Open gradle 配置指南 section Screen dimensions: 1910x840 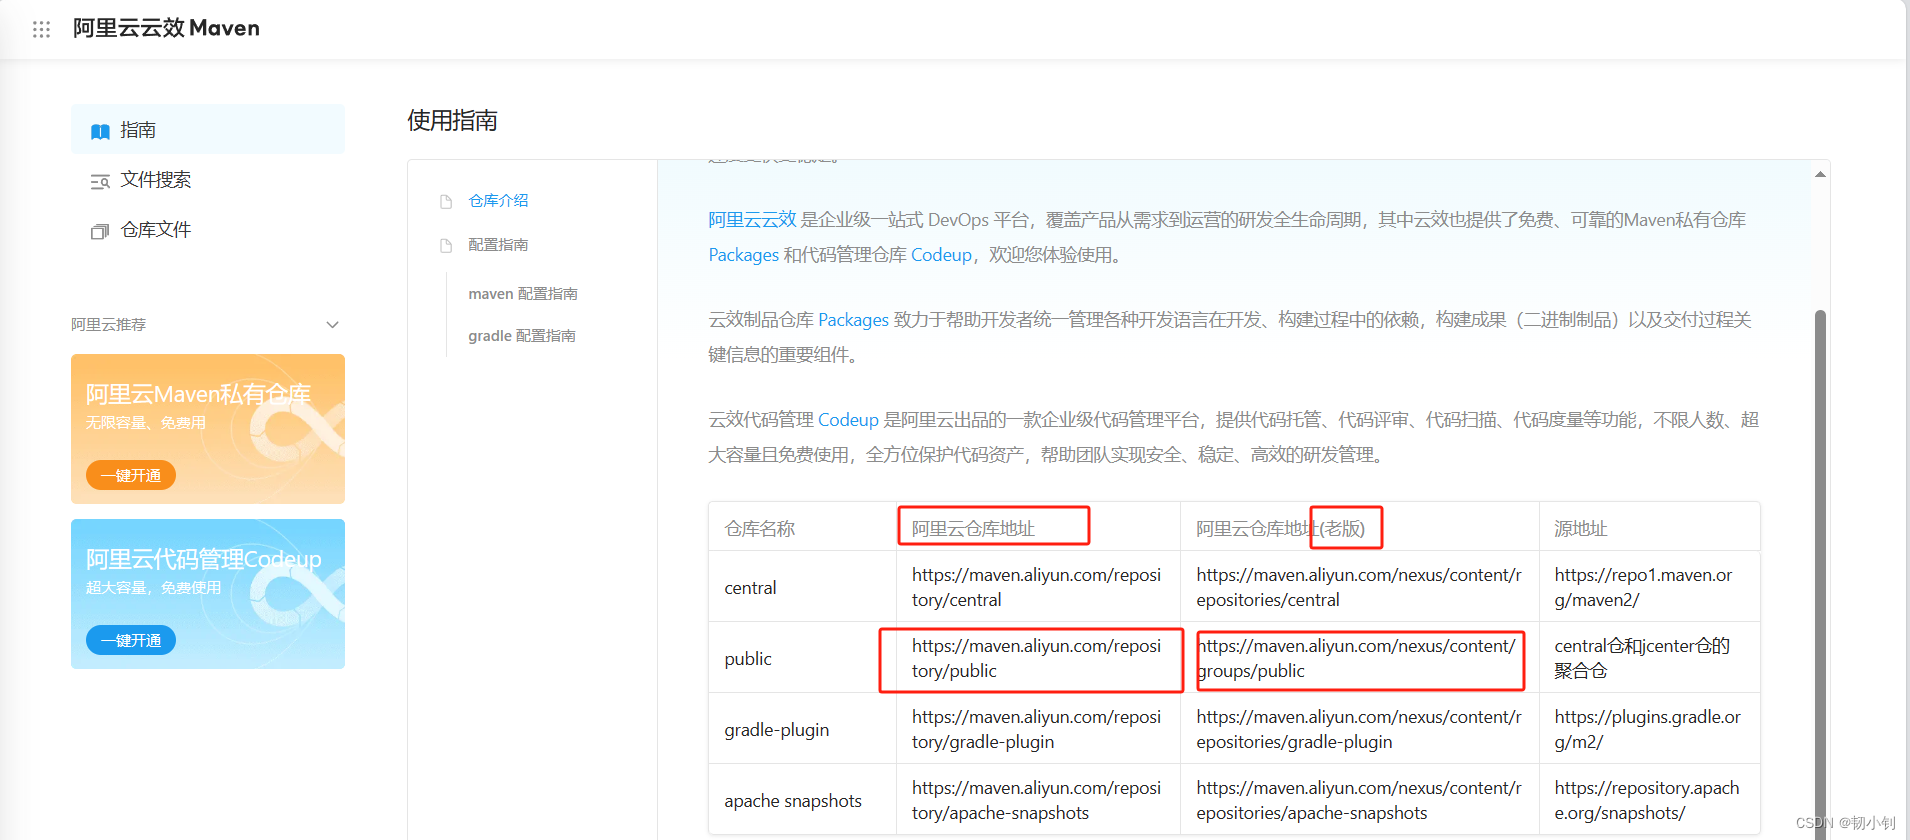click(x=522, y=336)
